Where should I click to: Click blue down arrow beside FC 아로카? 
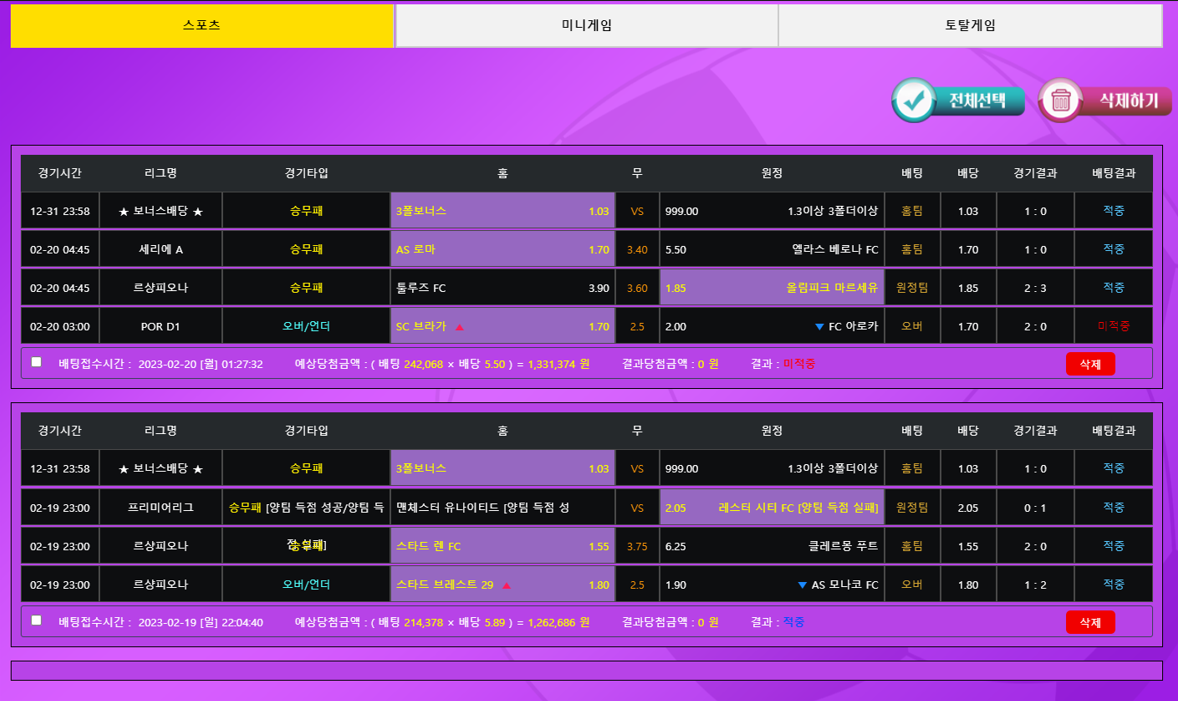819,326
